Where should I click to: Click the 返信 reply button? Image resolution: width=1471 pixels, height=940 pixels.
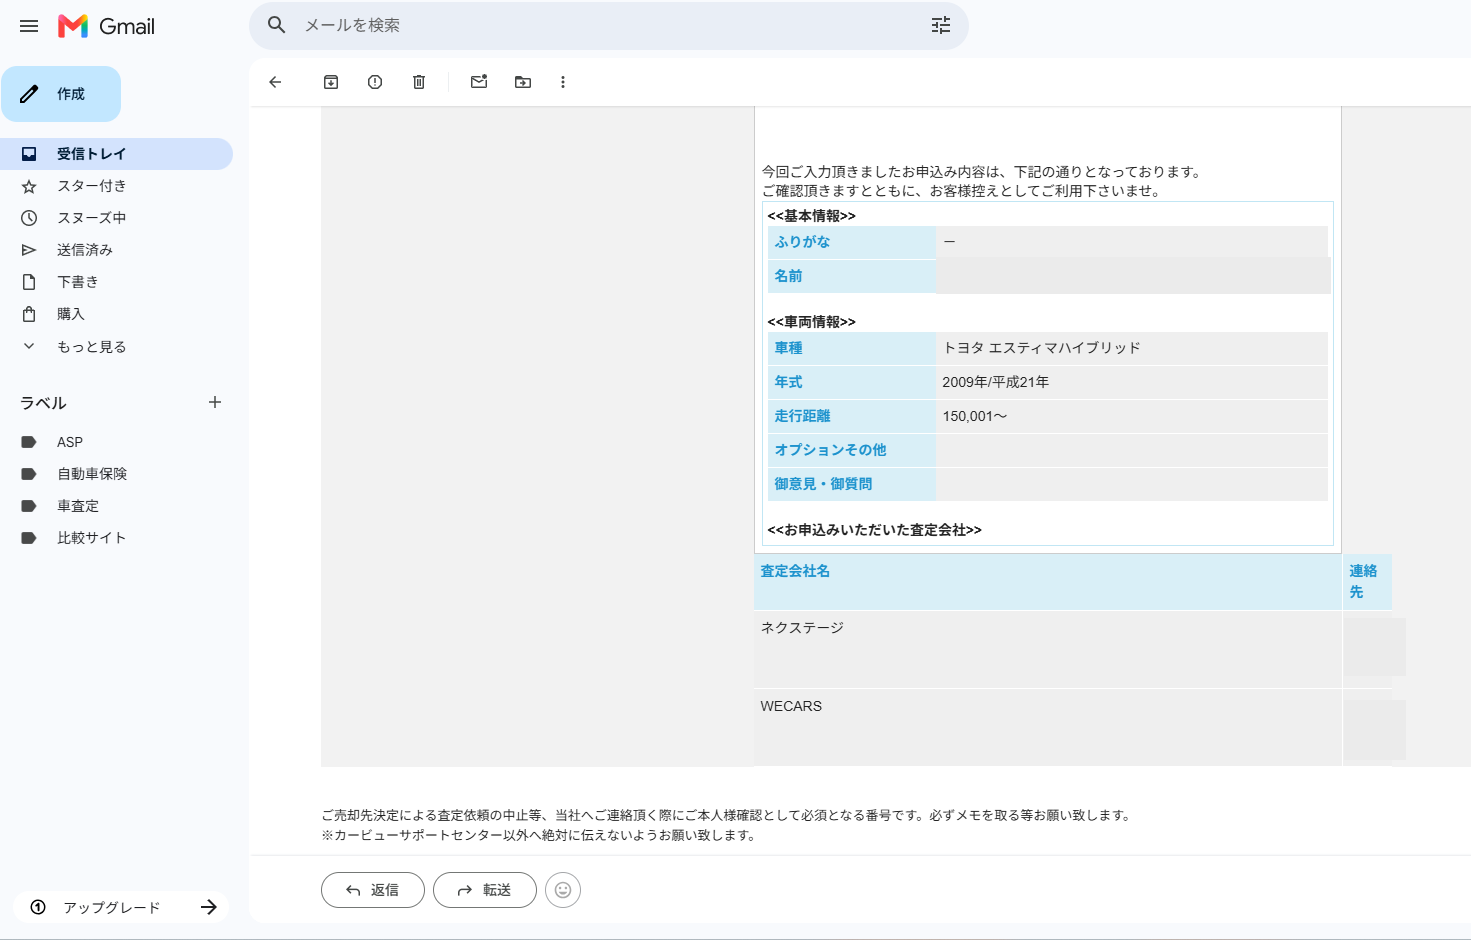373,890
